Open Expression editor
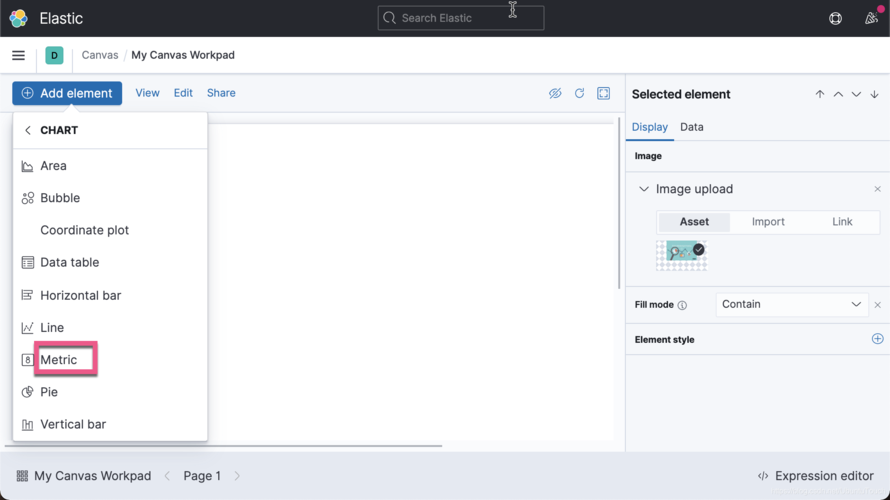 (x=816, y=476)
